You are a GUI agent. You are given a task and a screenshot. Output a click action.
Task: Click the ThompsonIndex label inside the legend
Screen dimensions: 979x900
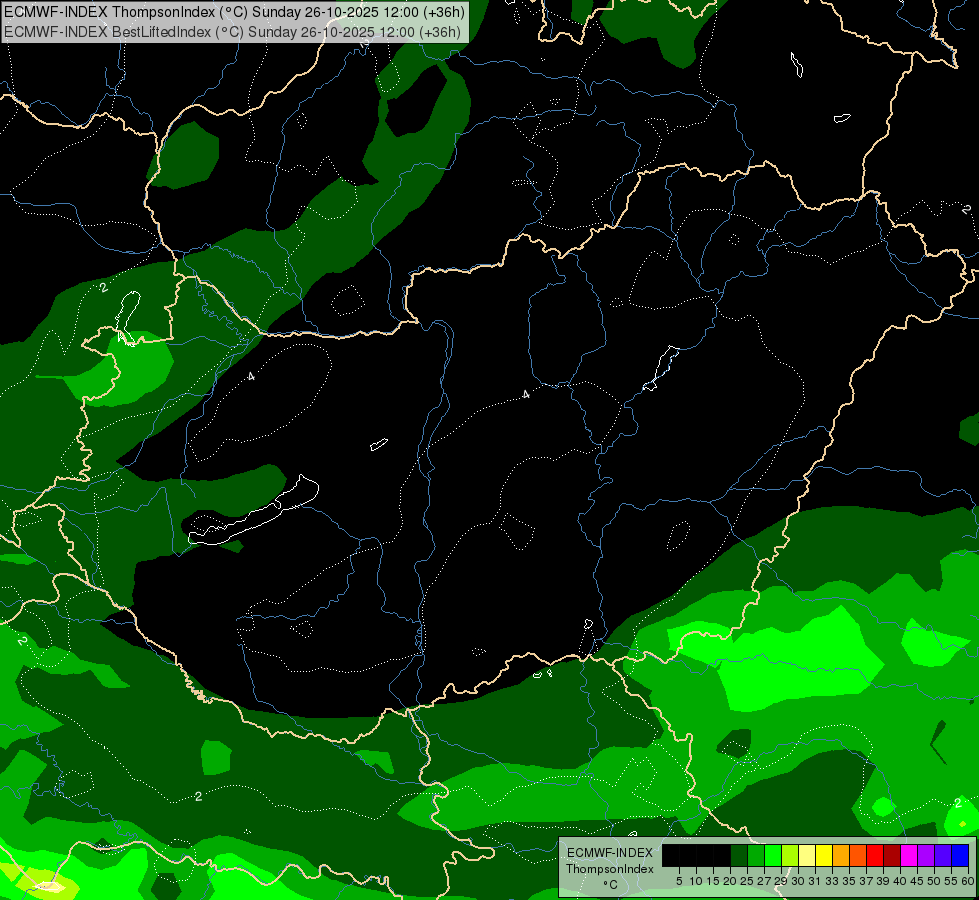(609, 869)
